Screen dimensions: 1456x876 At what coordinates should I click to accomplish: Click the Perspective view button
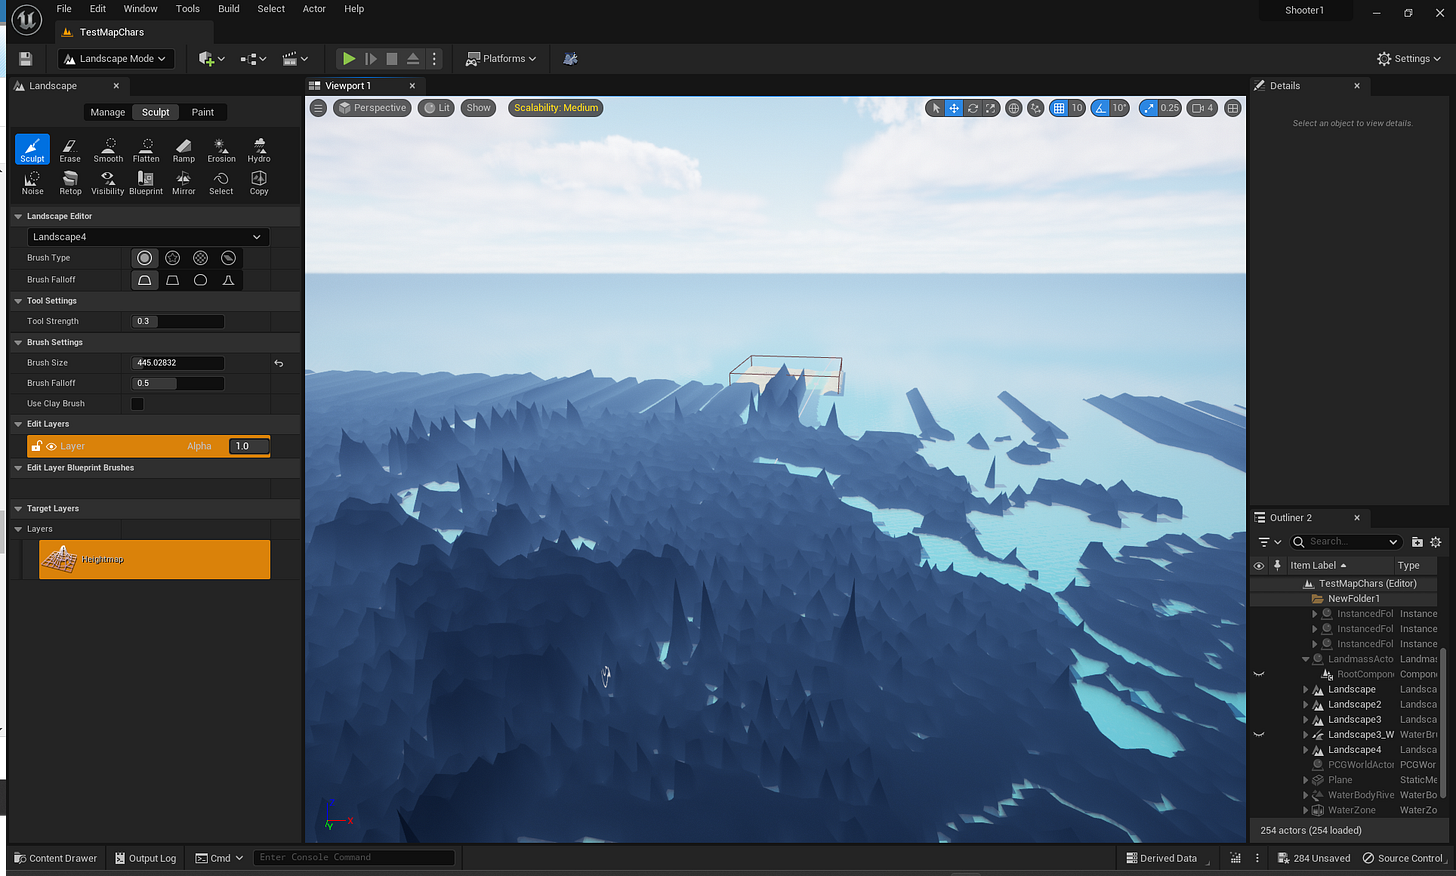pos(372,108)
